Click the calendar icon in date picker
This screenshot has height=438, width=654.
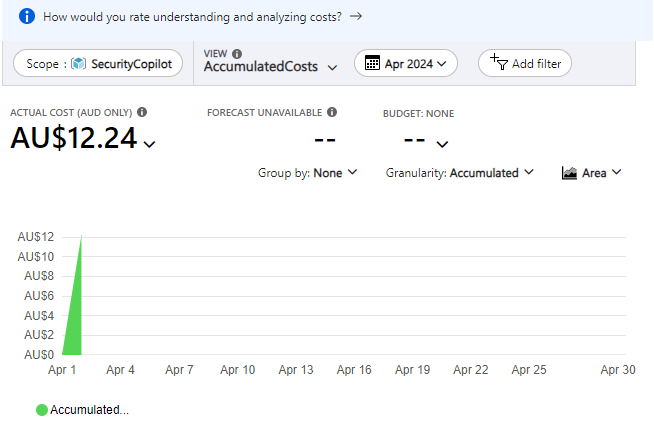[x=372, y=63]
